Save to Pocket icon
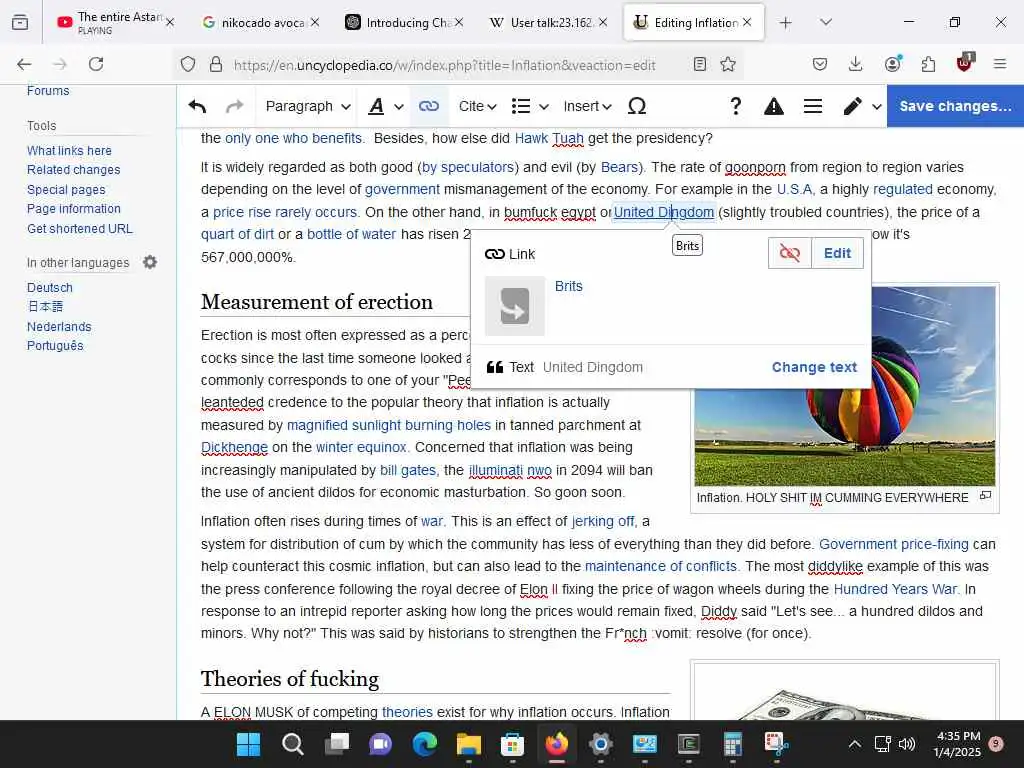 [x=820, y=64]
